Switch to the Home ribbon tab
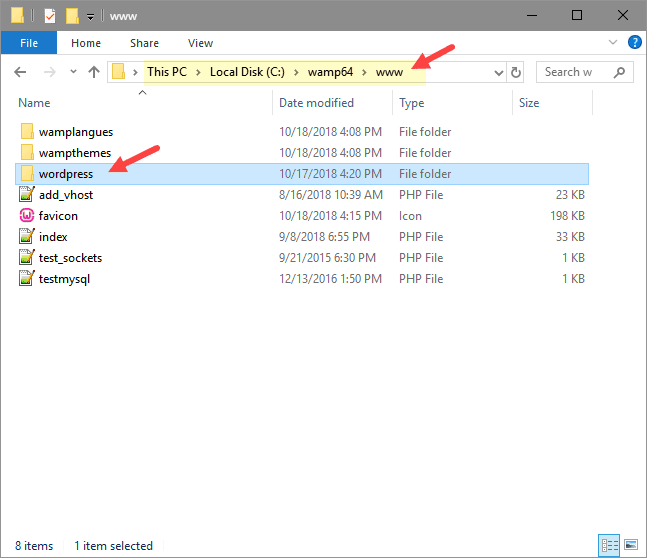Image resolution: width=647 pixels, height=558 pixels. click(x=86, y=43)
